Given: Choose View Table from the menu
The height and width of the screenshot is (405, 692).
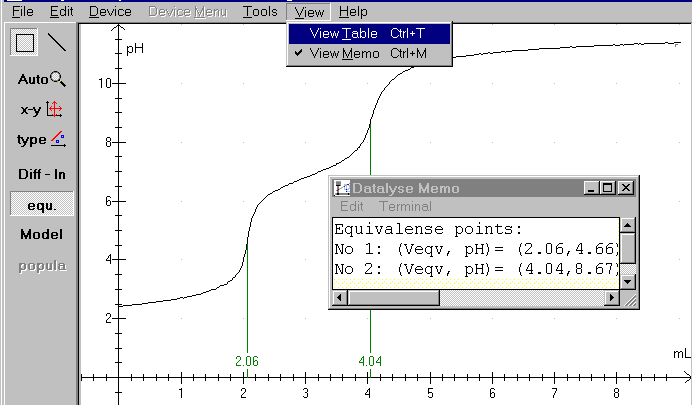Looking at the screenshot, I should pos(369,34).
